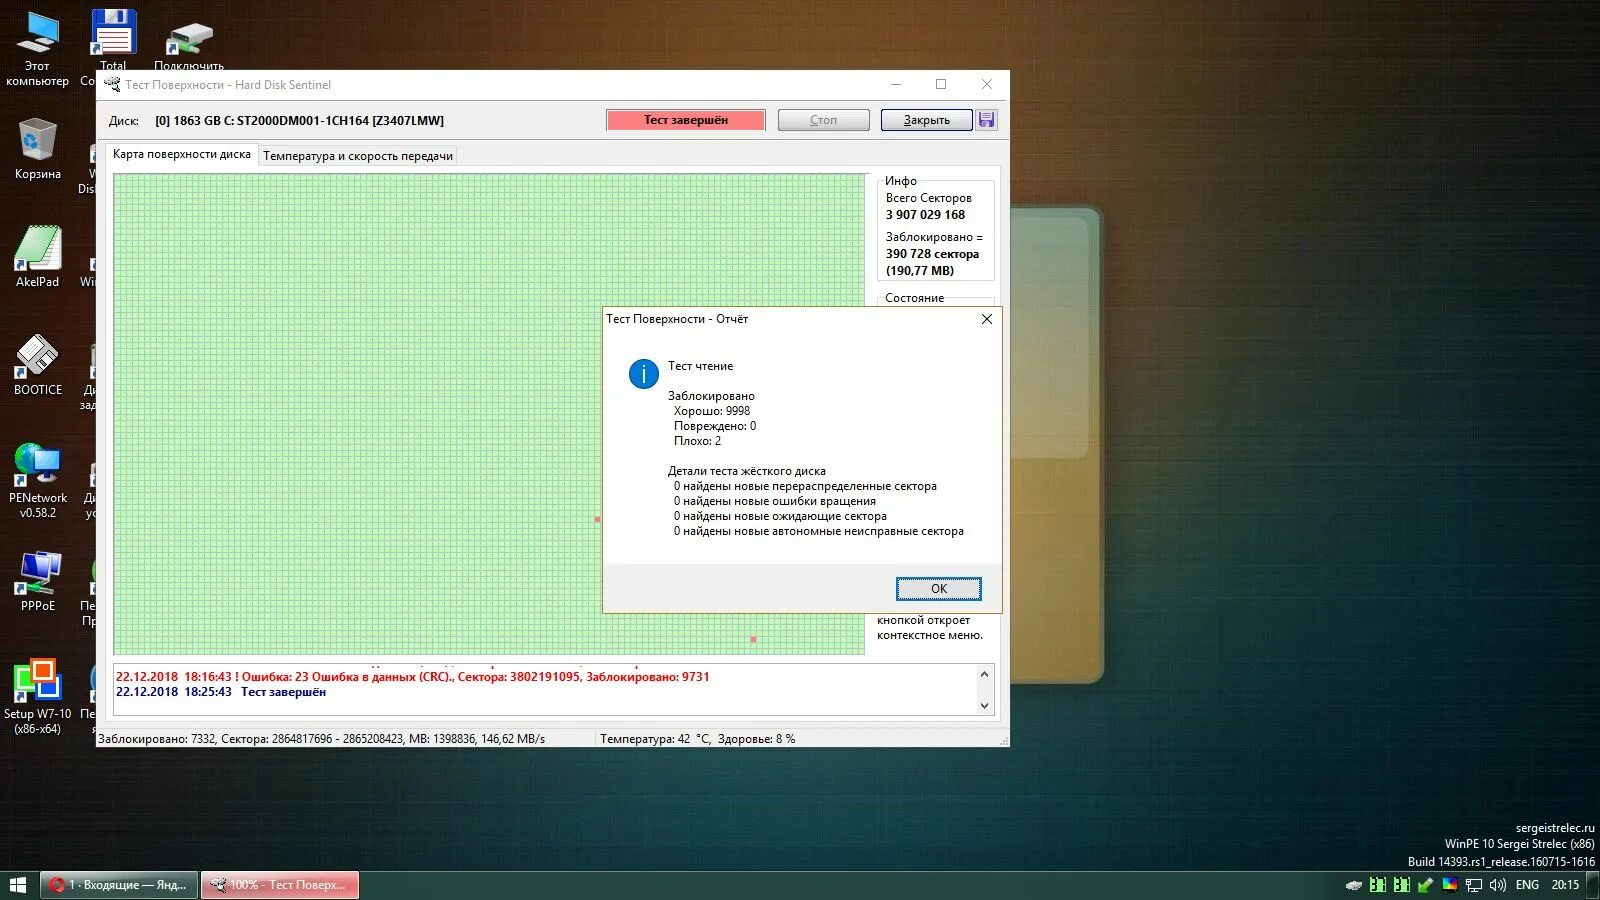1600x900 pixels.
Task: Click the 'Состояние' group label
Action: tap(914, 298)
